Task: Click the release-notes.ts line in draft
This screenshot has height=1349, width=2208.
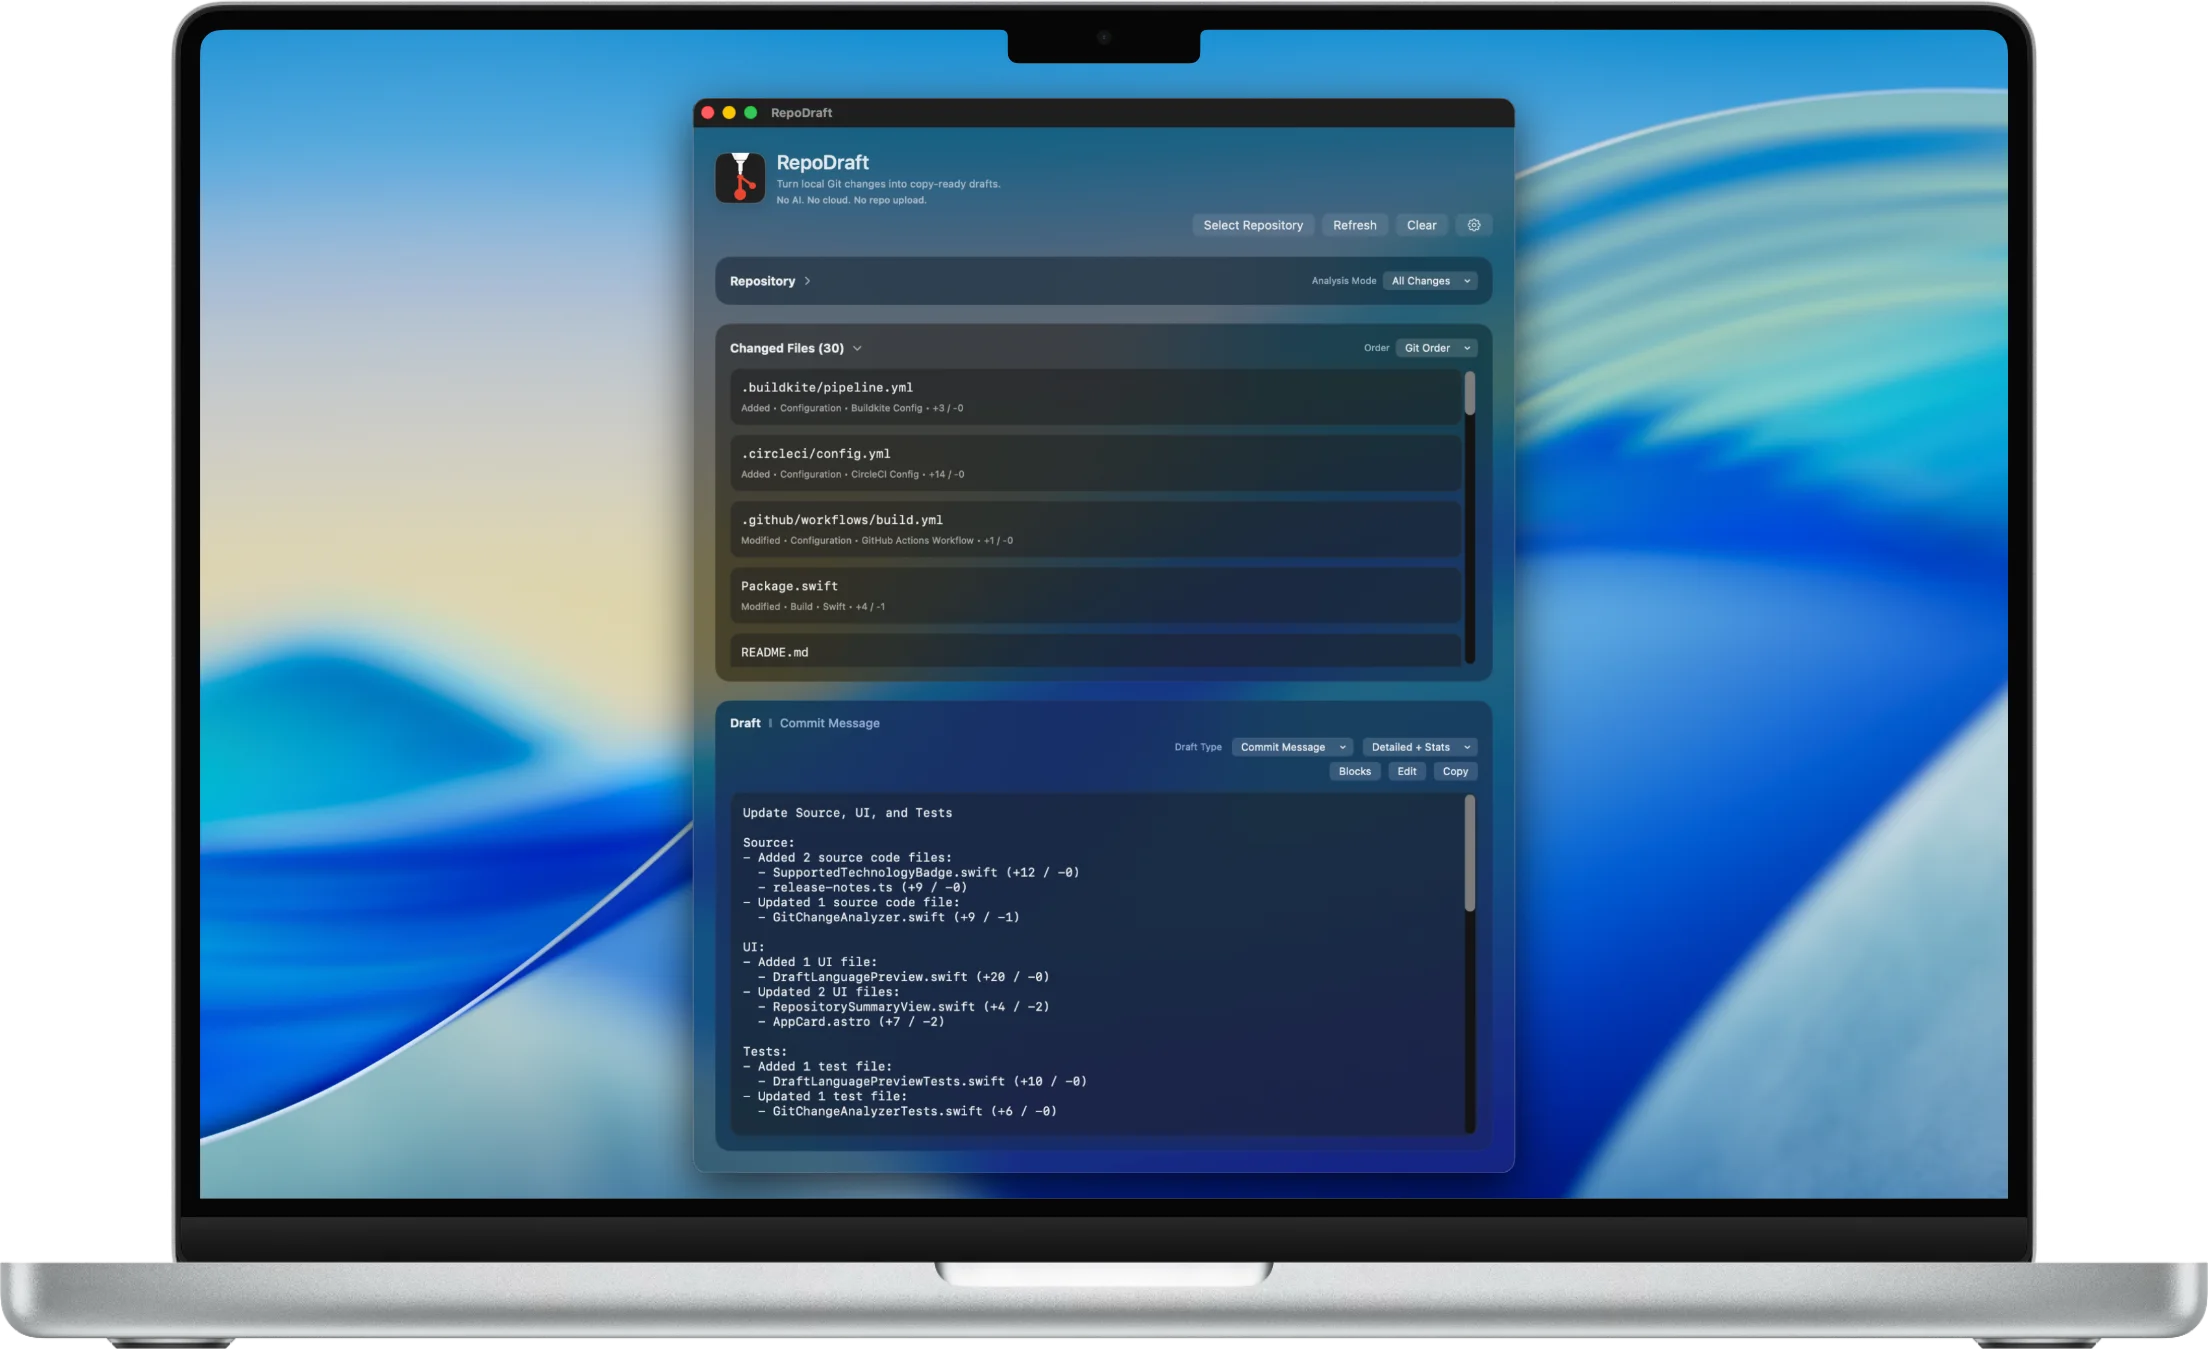Action: pyautogui.click(x=862, y=887)
